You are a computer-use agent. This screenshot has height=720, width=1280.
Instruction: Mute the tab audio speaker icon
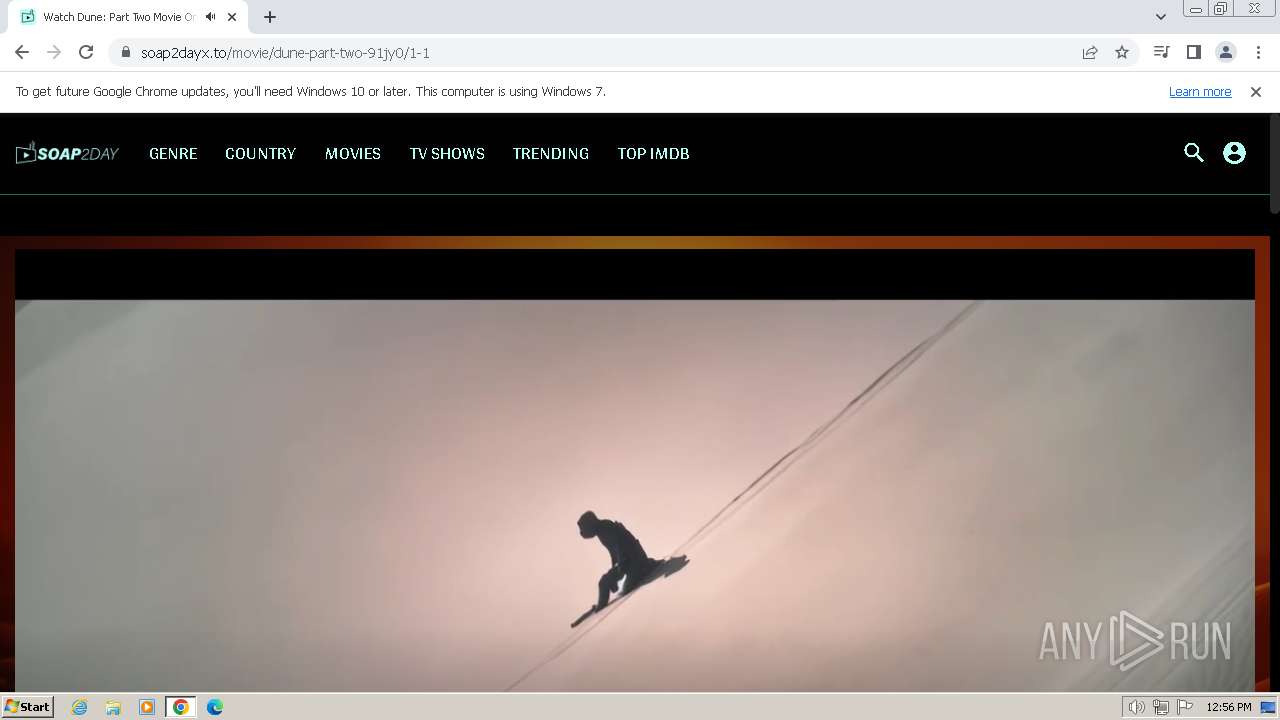[210, 17]
